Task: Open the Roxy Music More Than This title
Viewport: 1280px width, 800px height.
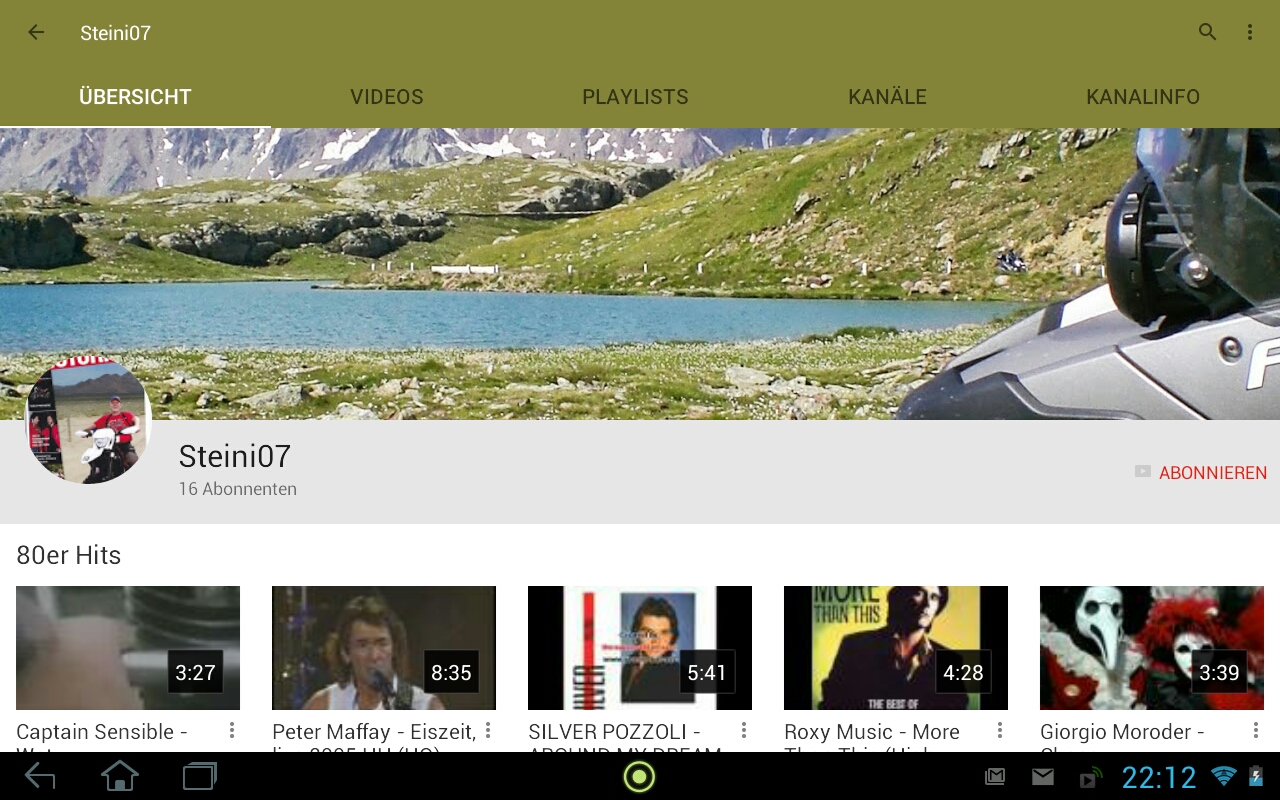Action: pyautogui.click(x=871, y=733)
